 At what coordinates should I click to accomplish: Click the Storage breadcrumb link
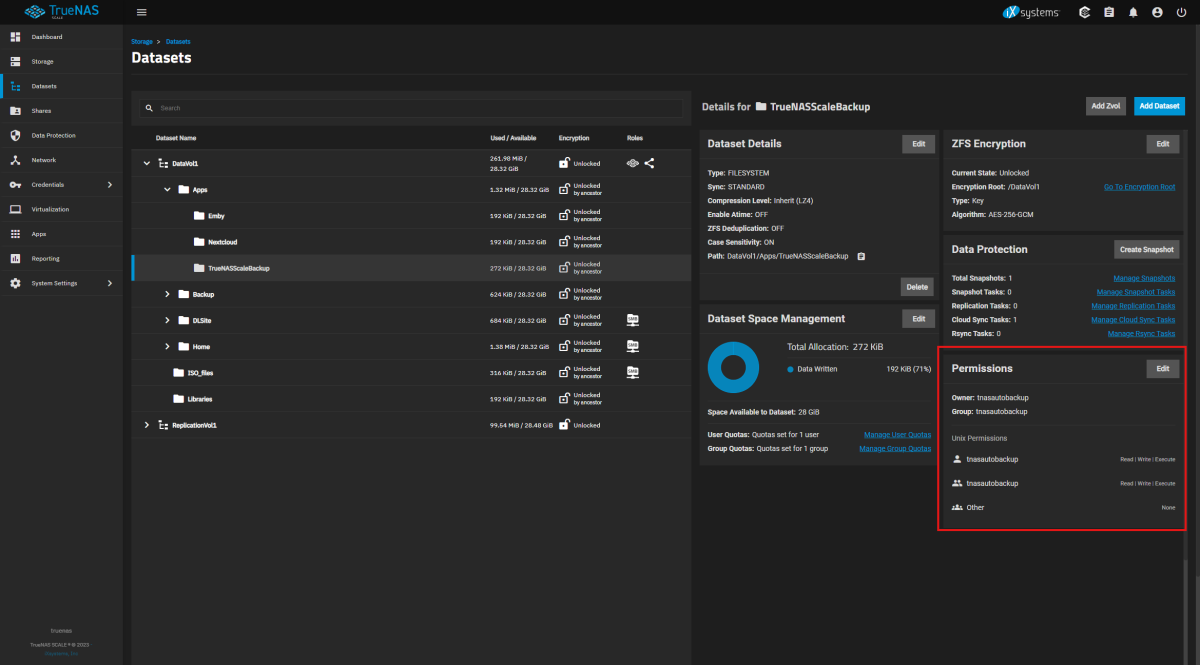[142, 42]
